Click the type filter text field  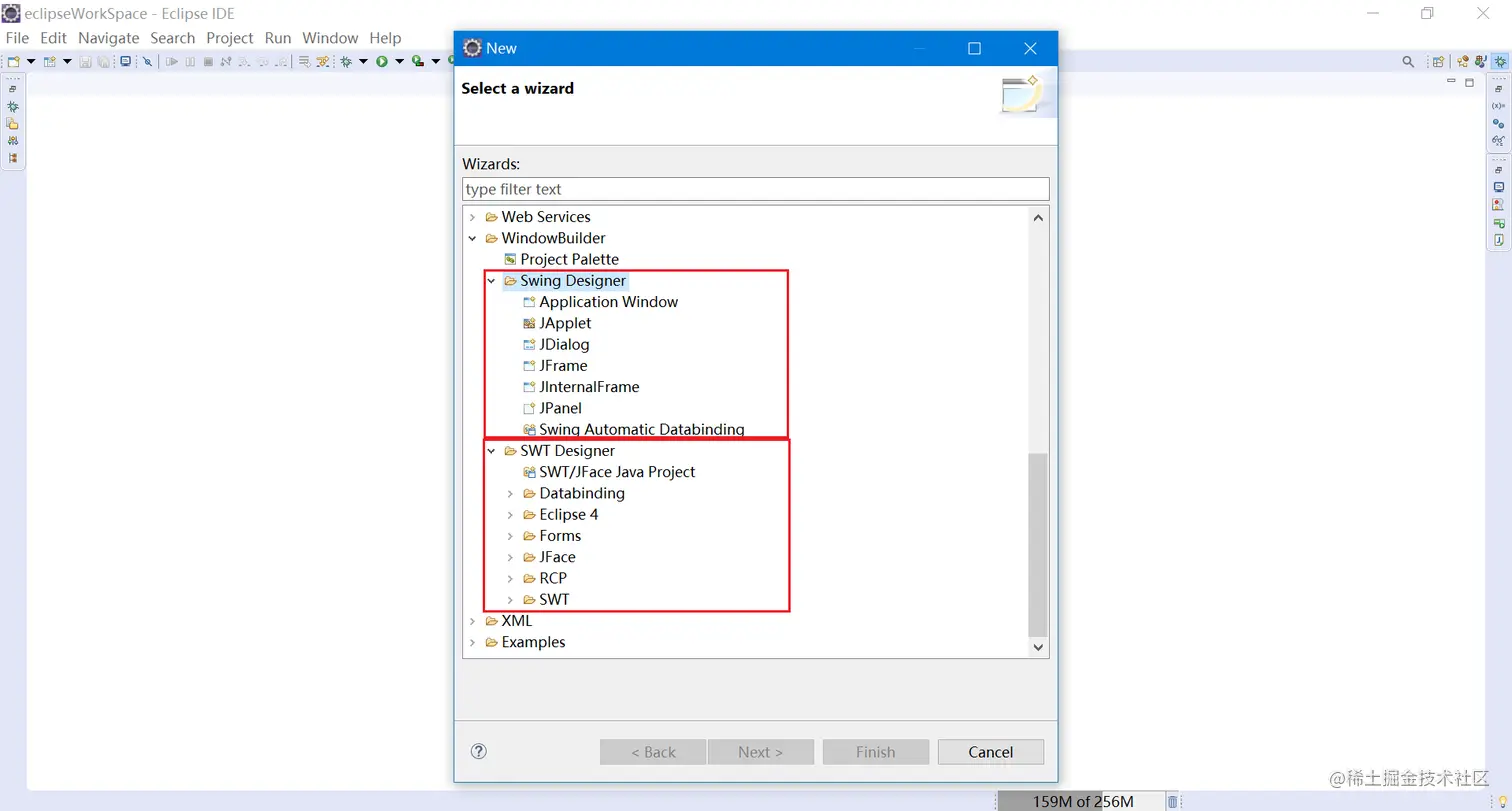(x=756, y=189)
